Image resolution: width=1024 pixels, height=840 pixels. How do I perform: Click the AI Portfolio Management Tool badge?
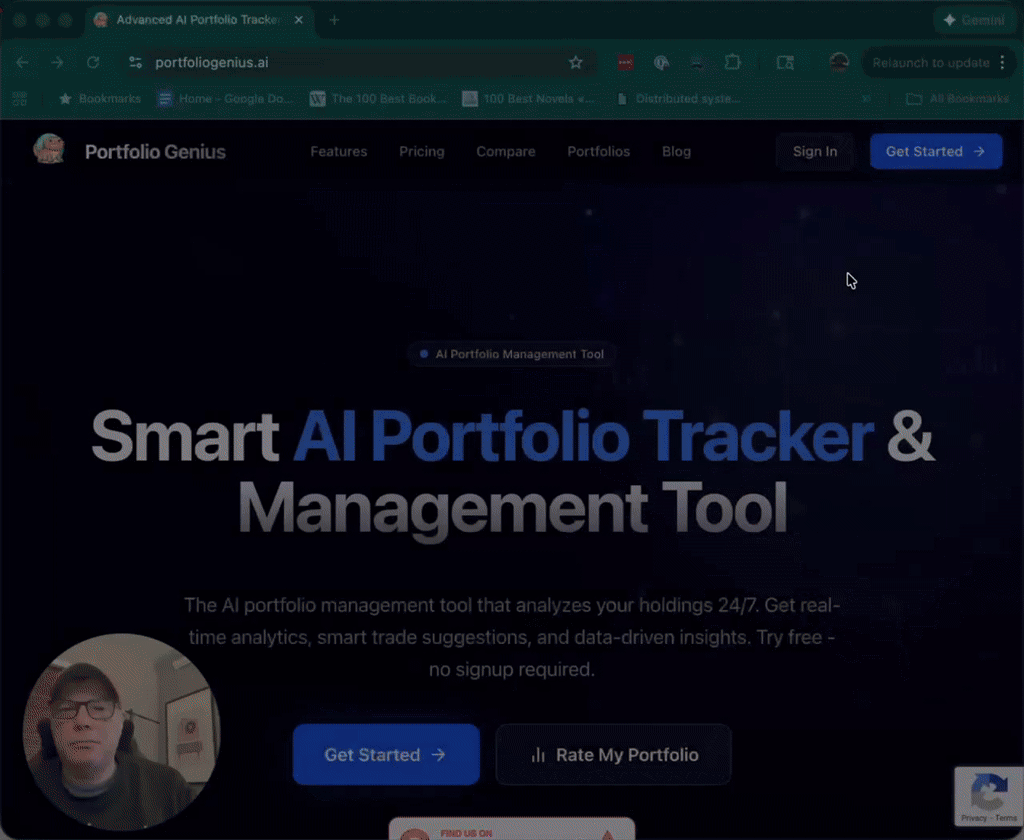511,354
